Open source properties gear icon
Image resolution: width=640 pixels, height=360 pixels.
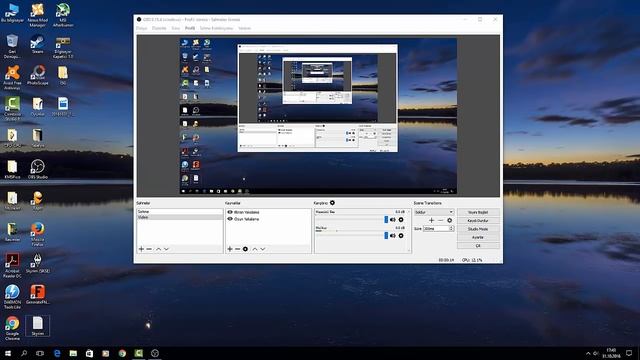[245, 249]
